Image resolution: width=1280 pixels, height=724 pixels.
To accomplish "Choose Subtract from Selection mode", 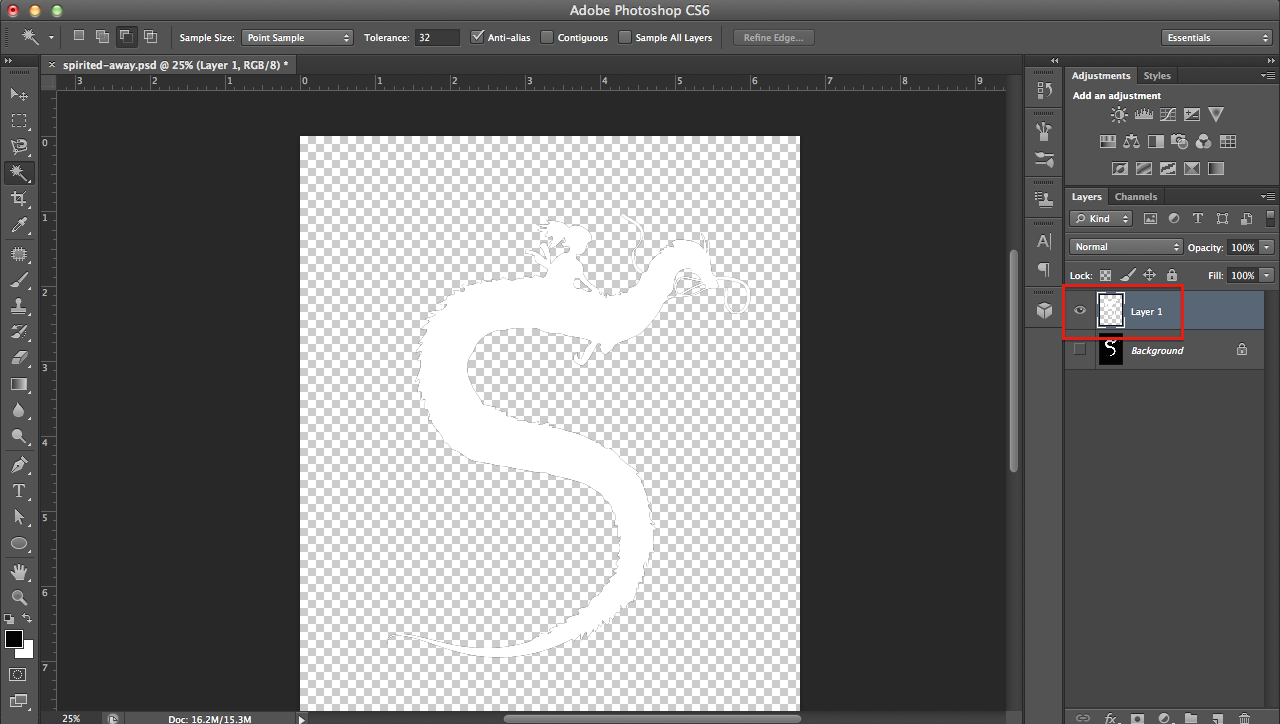I will pos(126,37).
